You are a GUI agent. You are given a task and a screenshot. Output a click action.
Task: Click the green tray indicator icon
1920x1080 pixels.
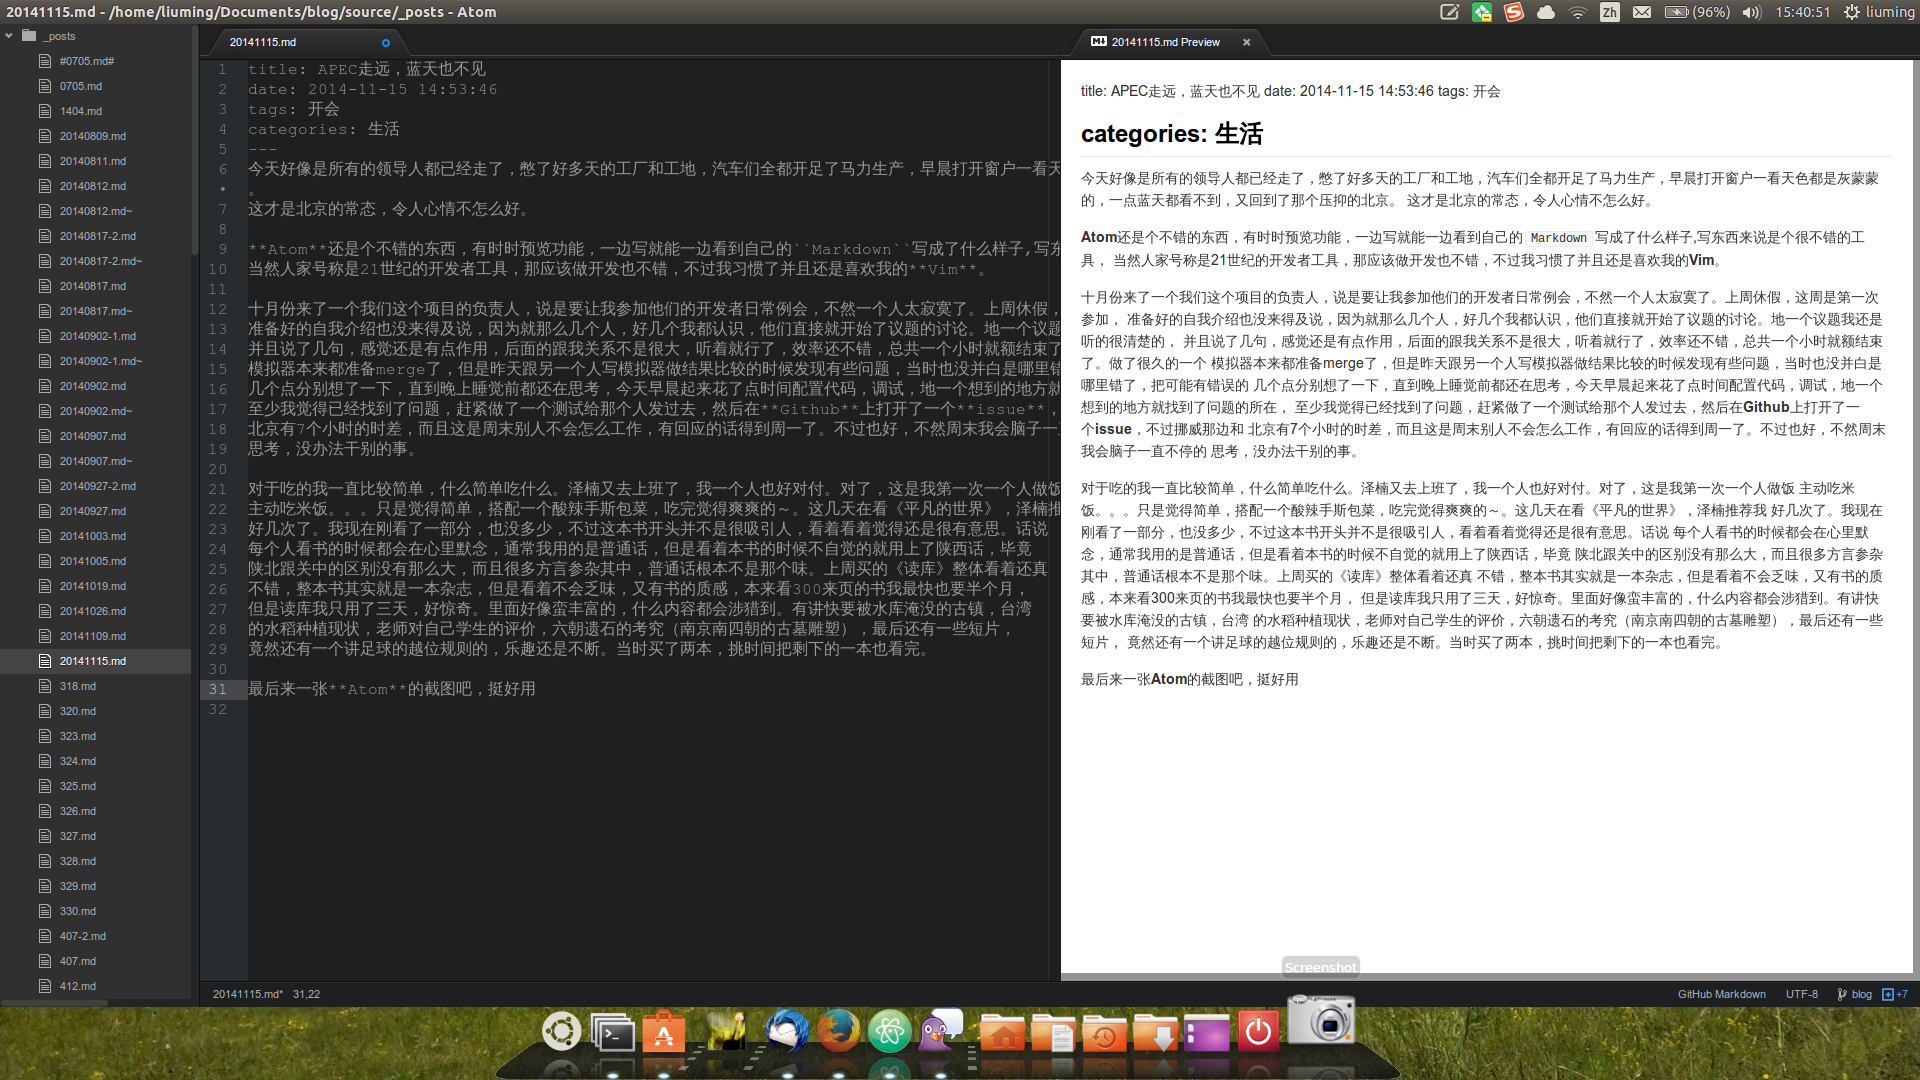coord(1482,12)
